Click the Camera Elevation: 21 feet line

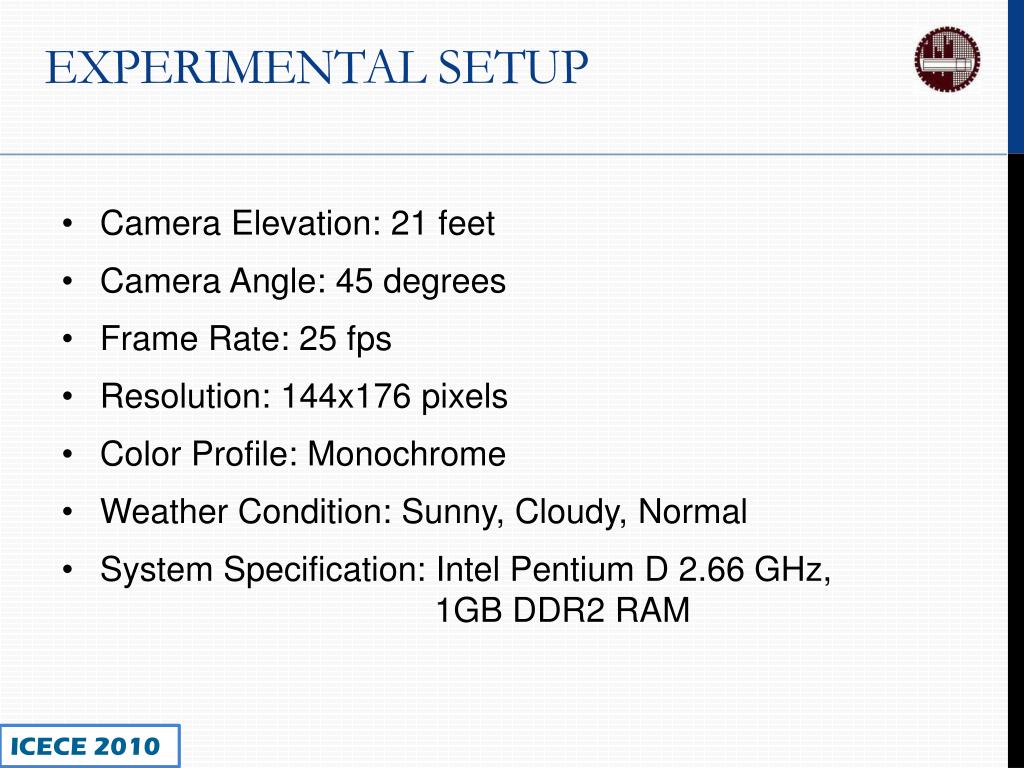point(297,223)
